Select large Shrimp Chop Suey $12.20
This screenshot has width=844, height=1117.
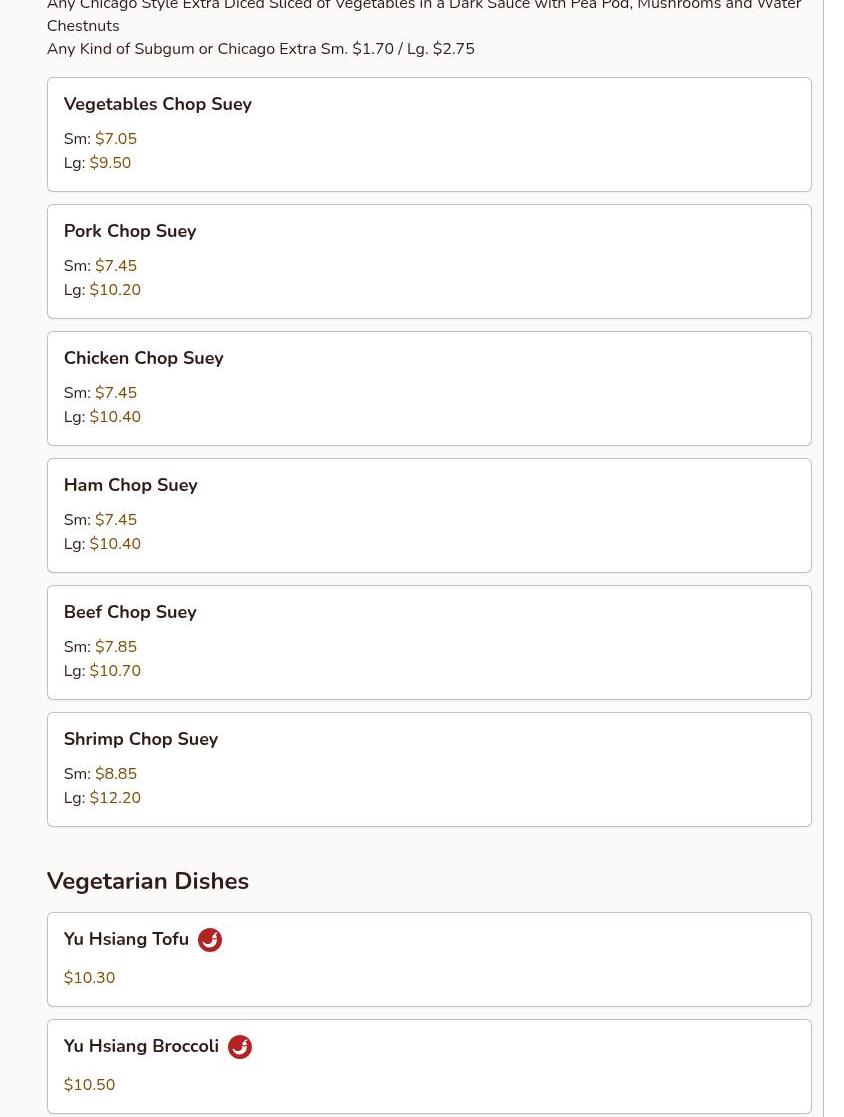(115, 797)
